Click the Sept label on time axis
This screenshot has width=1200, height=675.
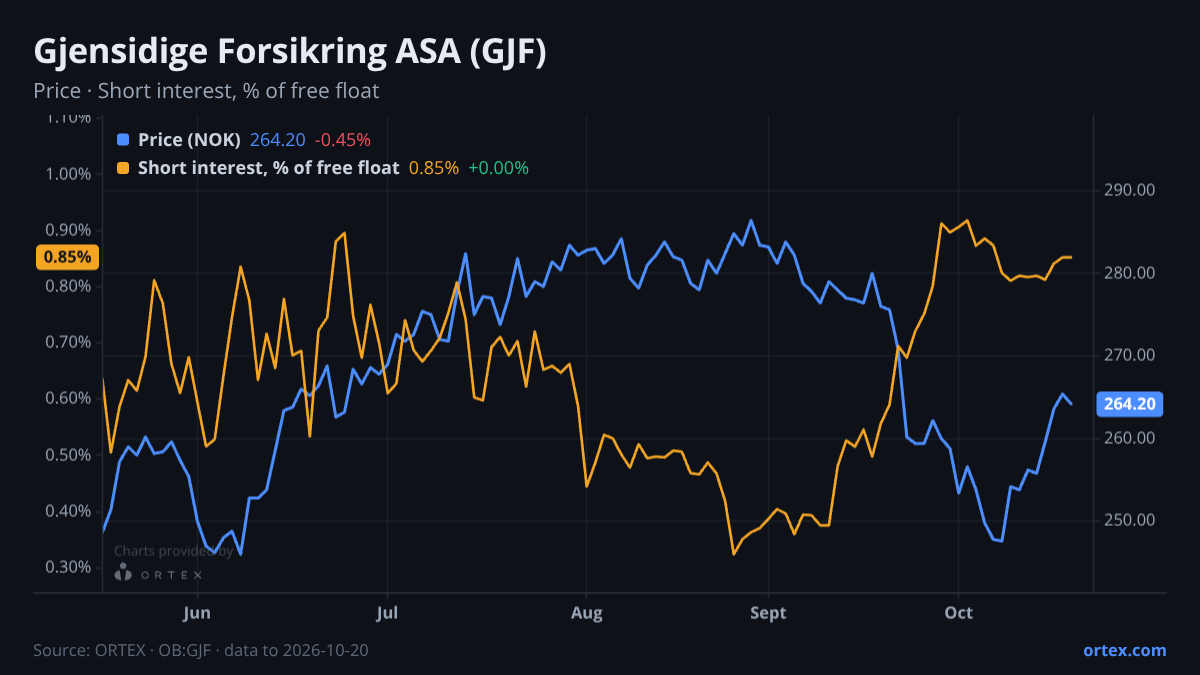pos(768,612)
